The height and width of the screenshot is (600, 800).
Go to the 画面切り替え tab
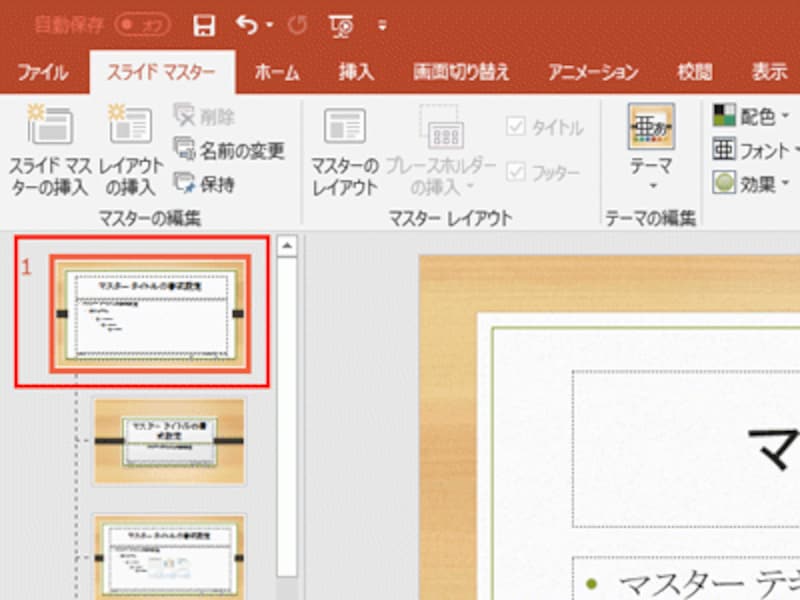(461, 72)
